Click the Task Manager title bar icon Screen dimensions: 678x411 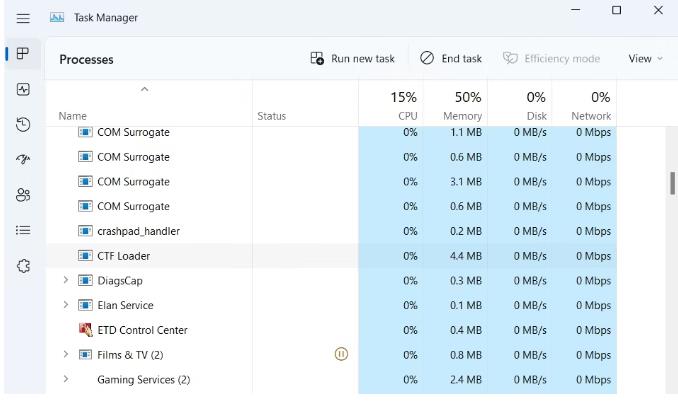pyautogui.click(x=57, y=17)
